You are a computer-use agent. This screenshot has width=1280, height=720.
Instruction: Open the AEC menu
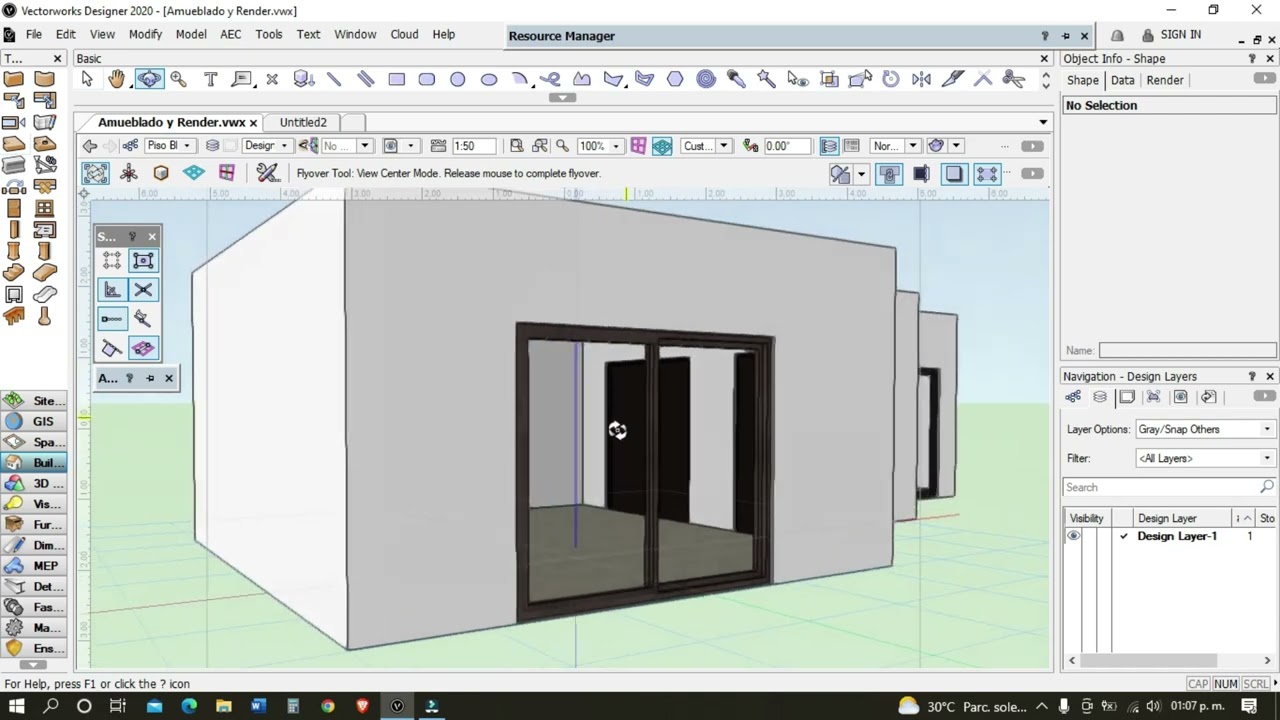(x=231, y=34)
